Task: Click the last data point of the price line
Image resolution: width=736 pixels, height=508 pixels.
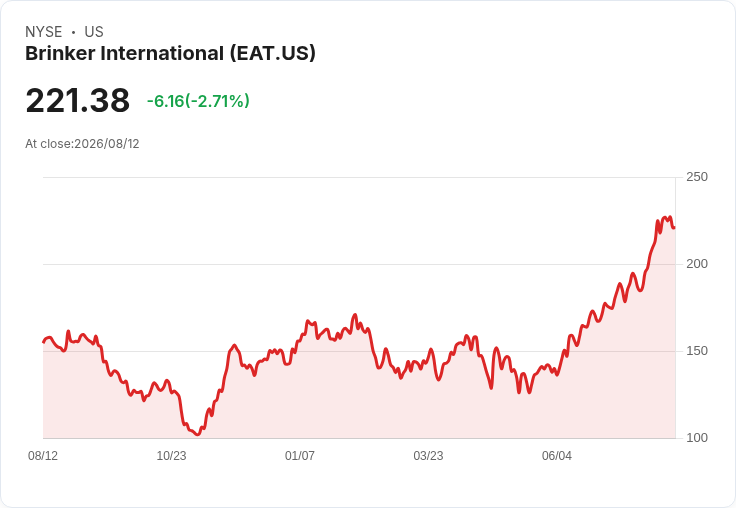Action: [674, 228]
